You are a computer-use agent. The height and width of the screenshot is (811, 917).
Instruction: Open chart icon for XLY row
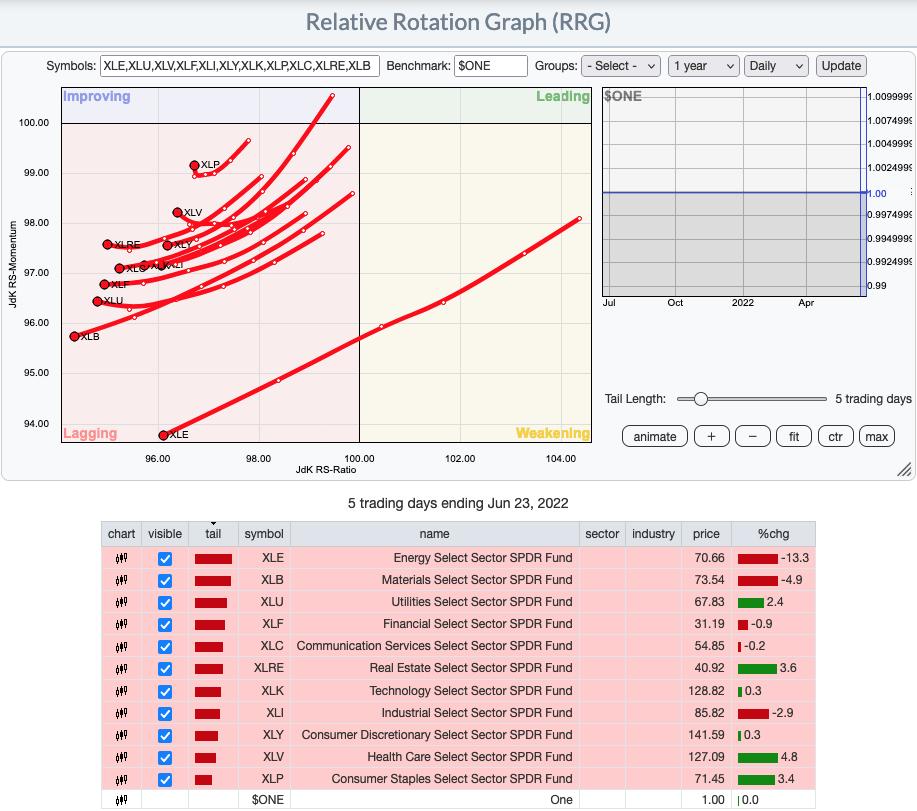121,735
